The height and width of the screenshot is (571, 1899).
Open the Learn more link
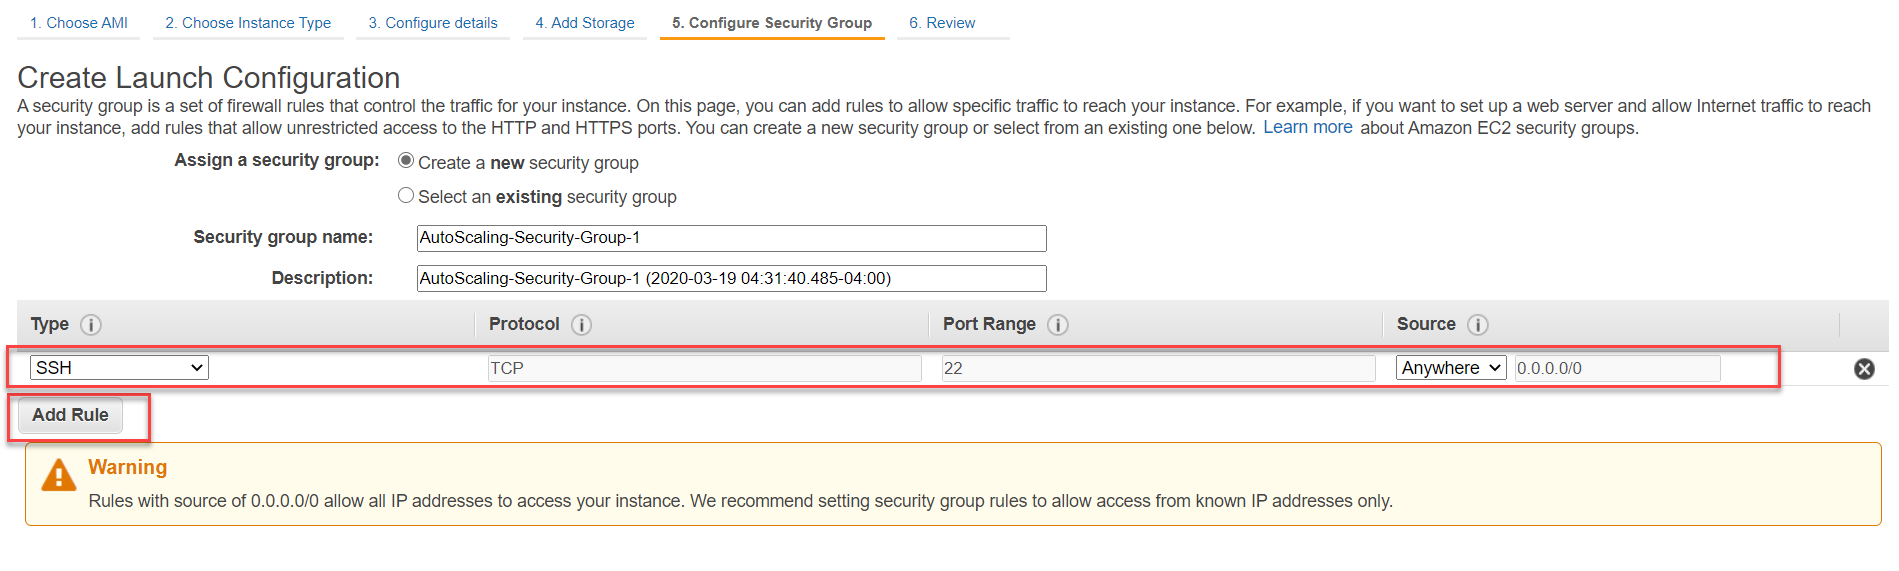[1307, 127]
